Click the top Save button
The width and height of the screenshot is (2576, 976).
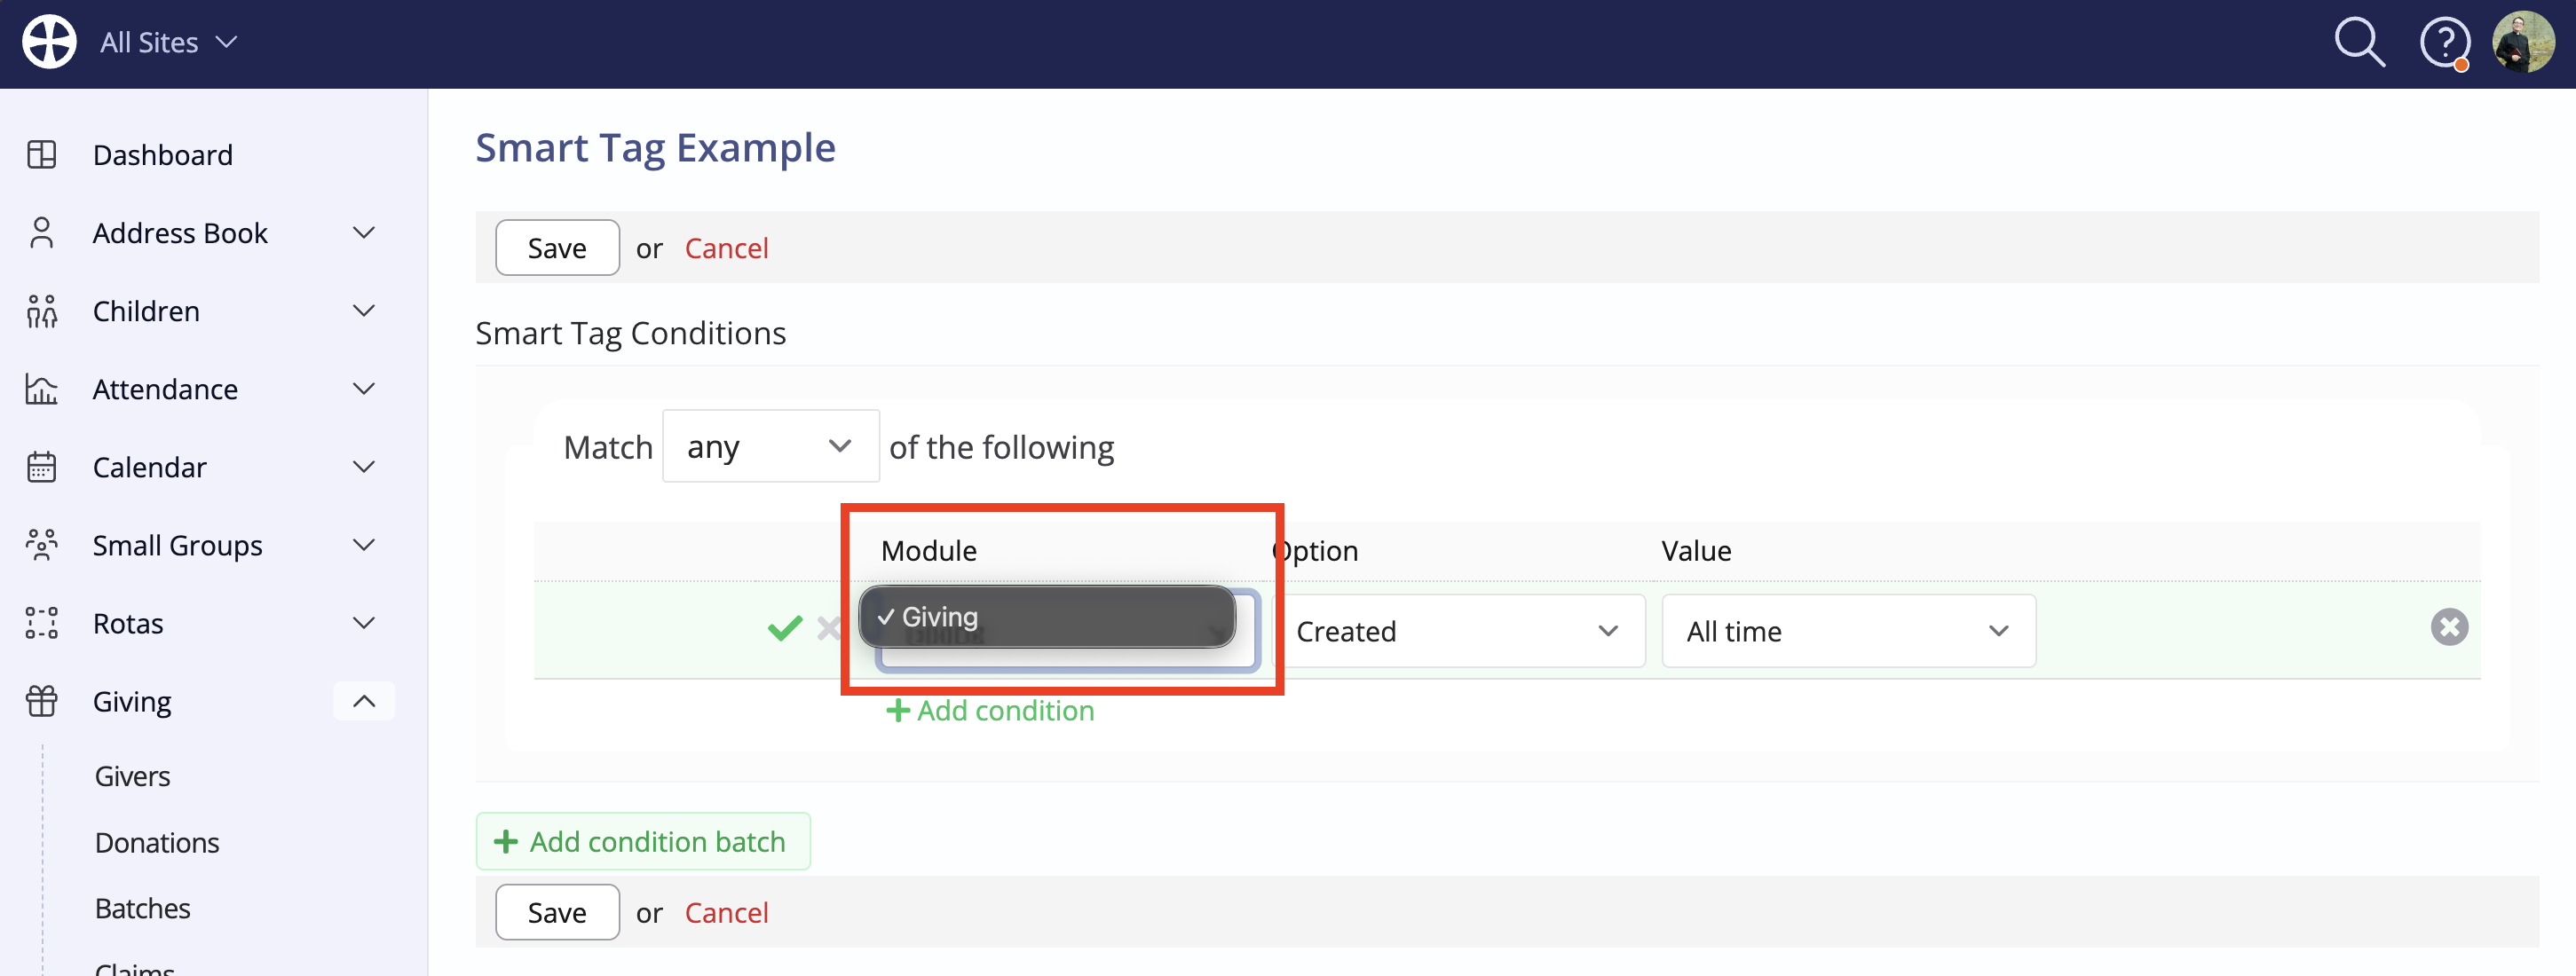557,248
